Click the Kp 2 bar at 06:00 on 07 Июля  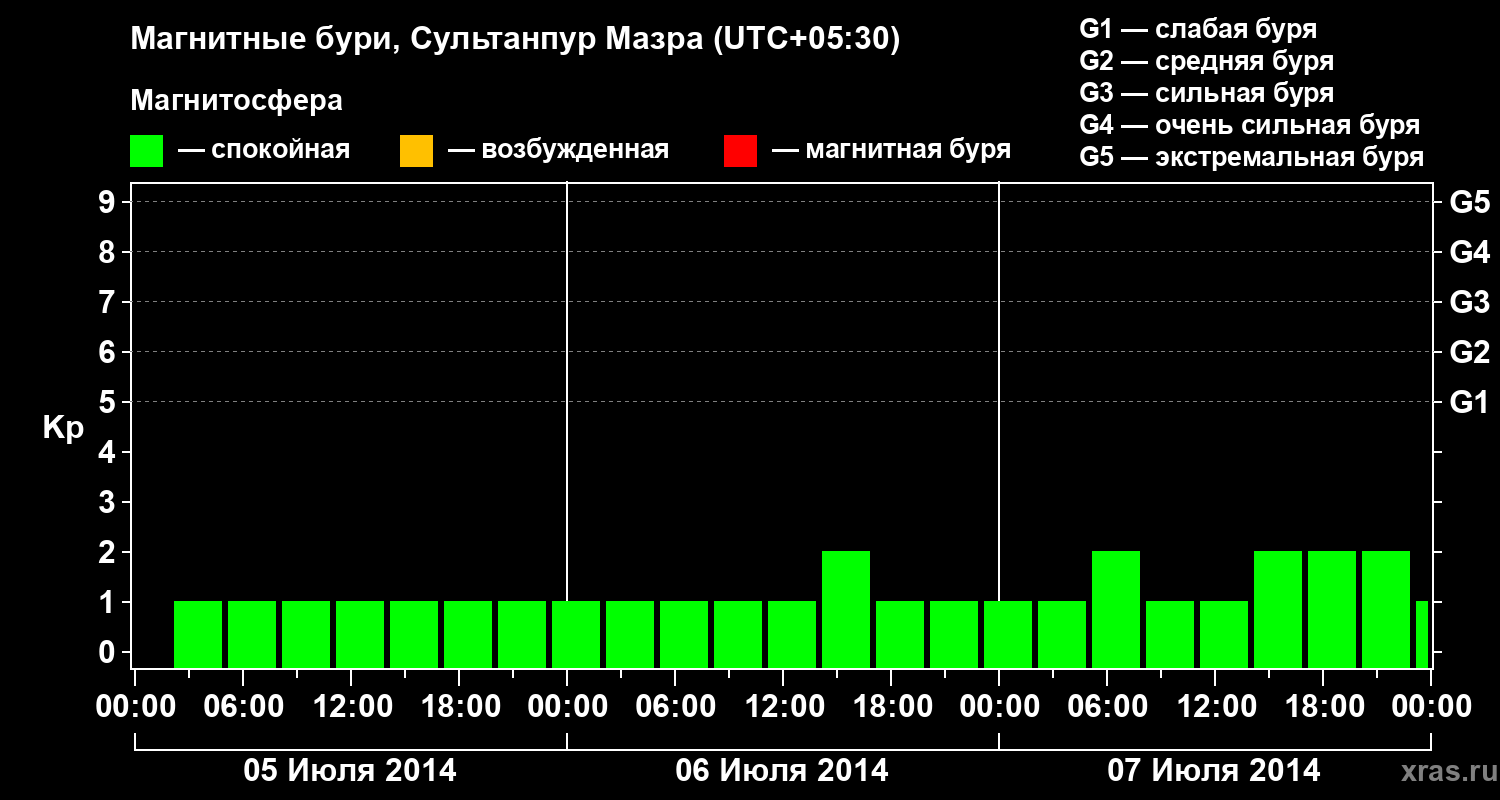1116,609
